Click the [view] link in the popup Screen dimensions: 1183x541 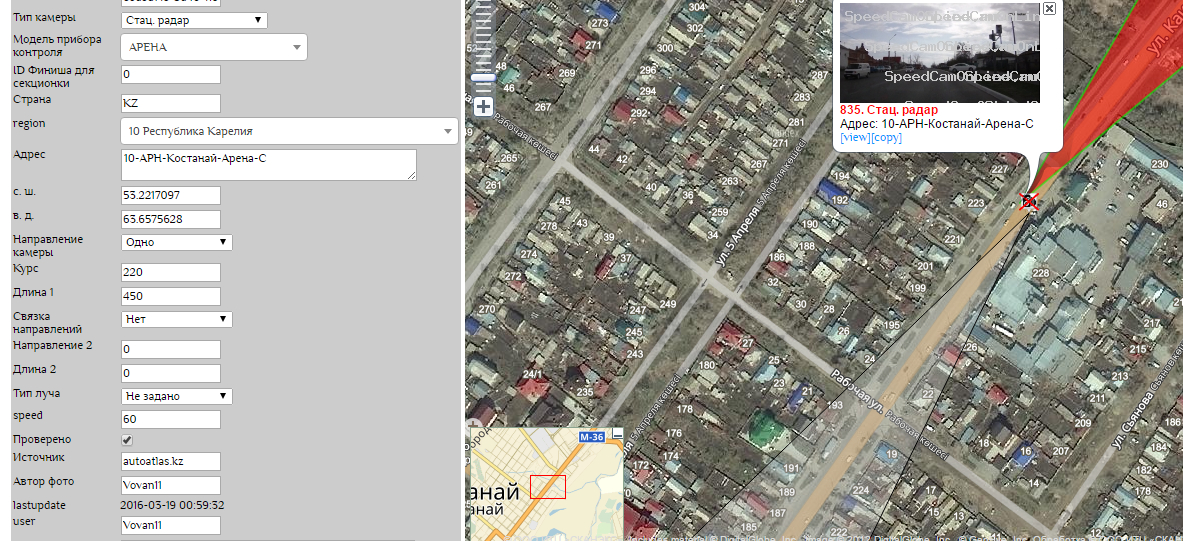coord(855,137)
